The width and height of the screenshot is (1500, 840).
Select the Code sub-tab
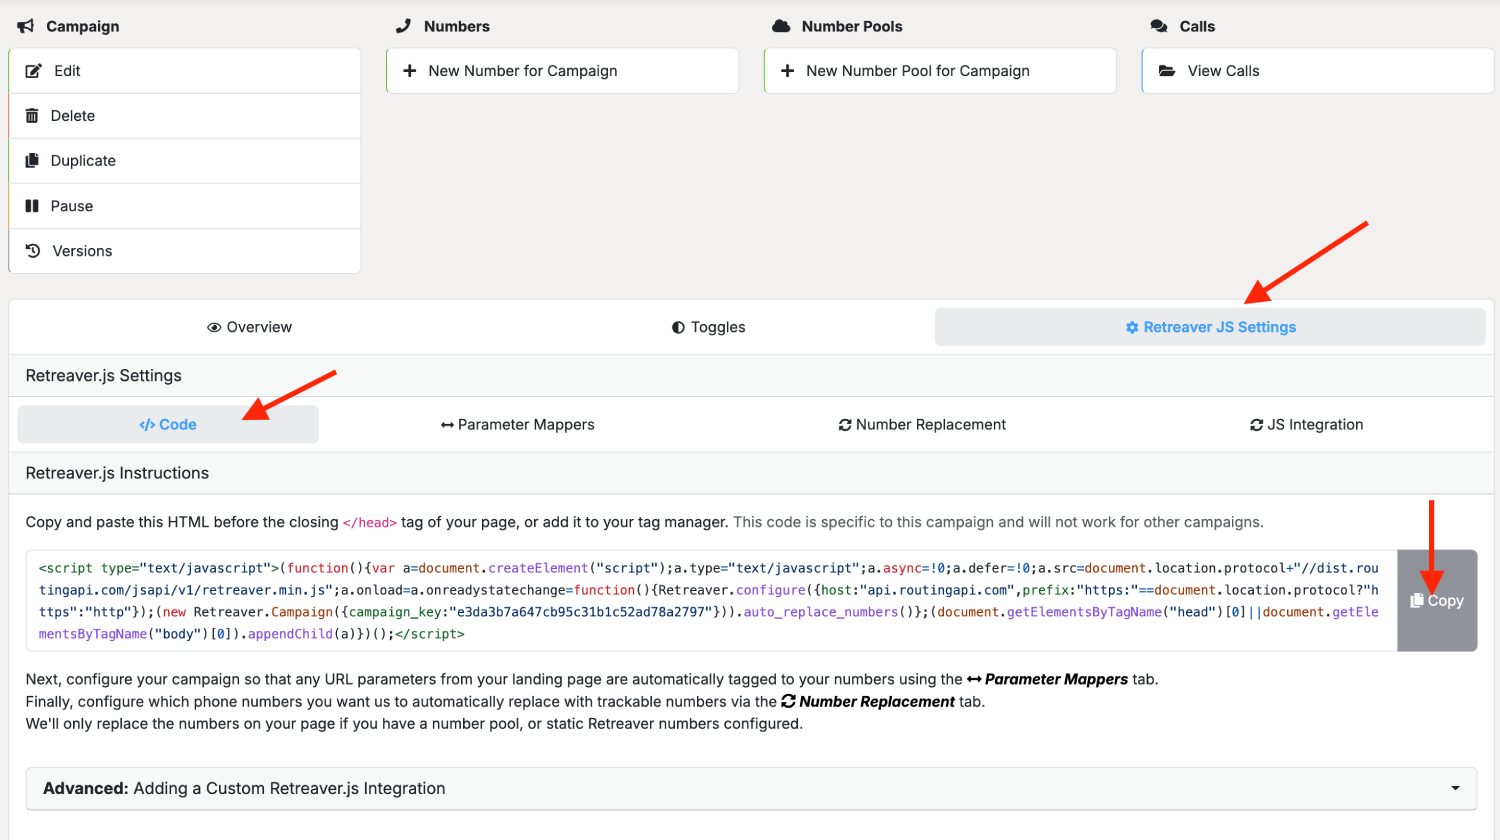168,425
